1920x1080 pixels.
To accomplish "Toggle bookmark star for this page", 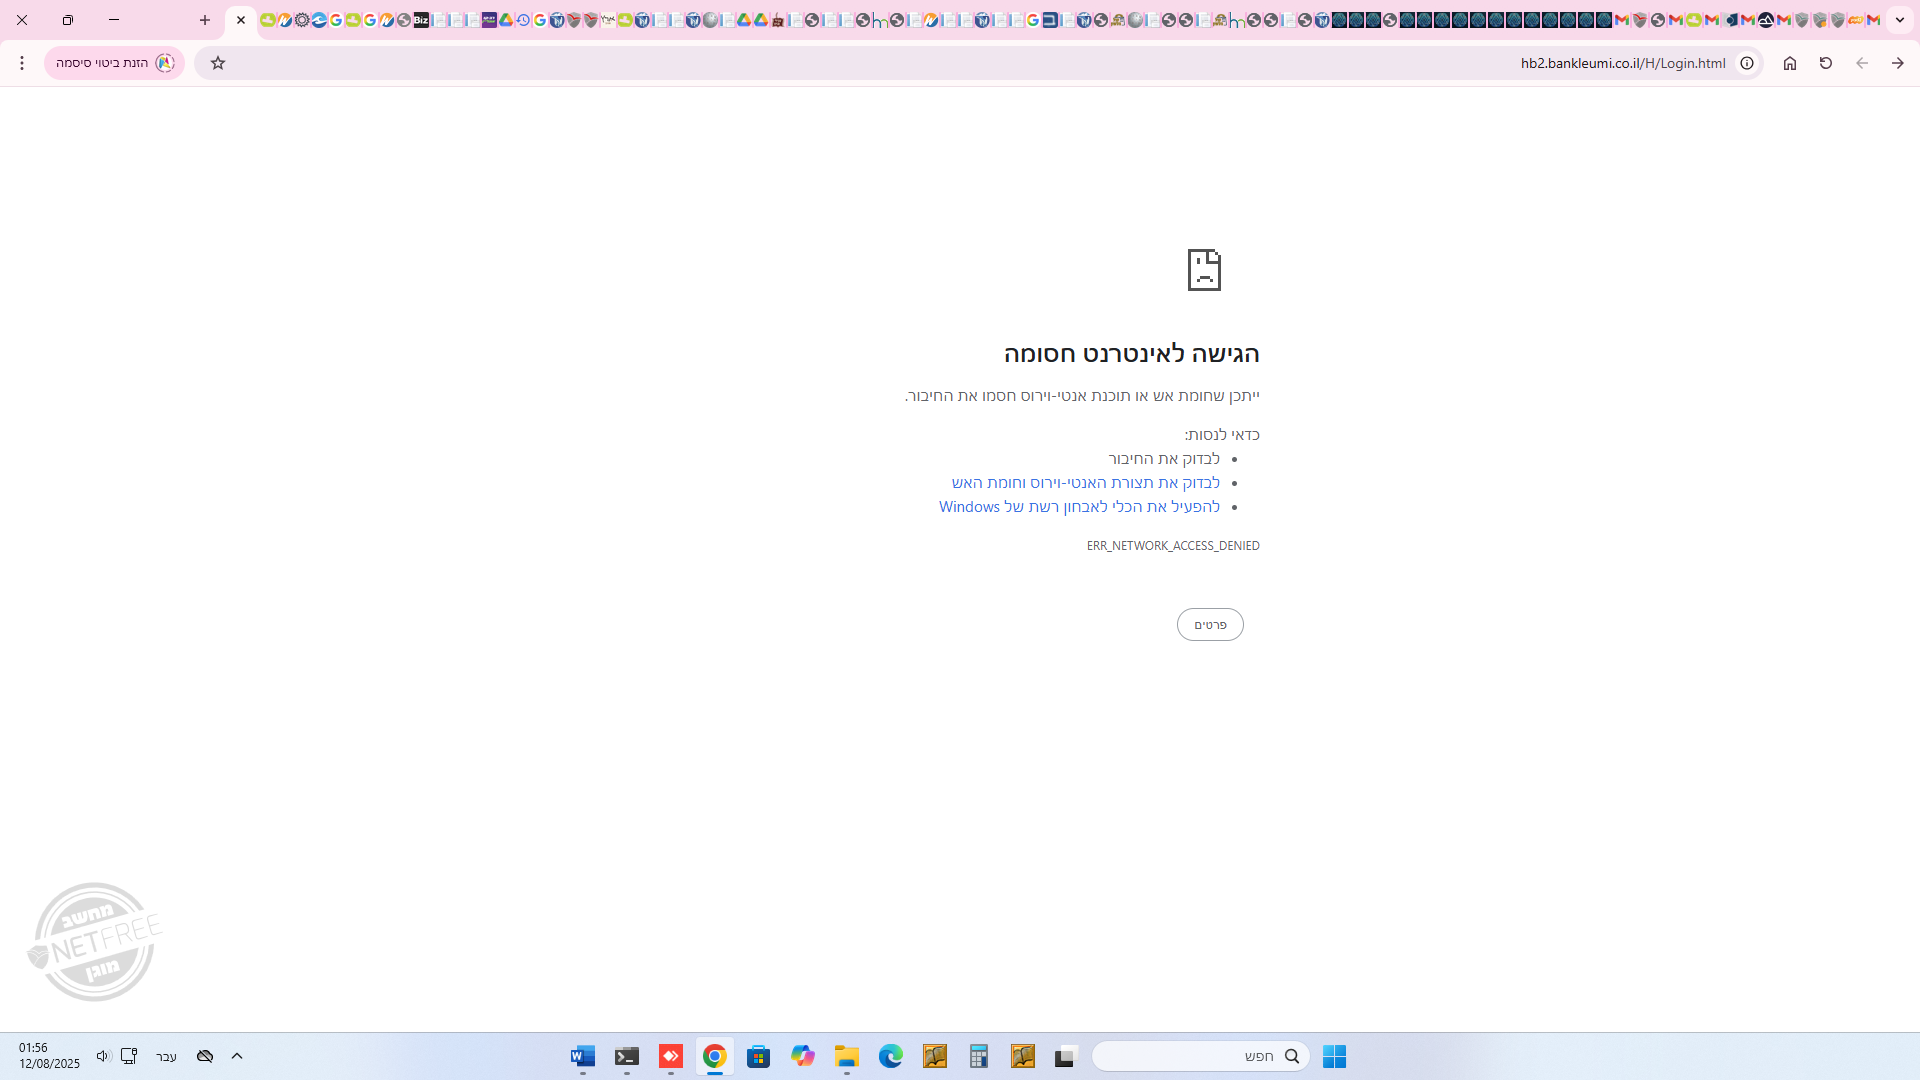I will point(218,63).
